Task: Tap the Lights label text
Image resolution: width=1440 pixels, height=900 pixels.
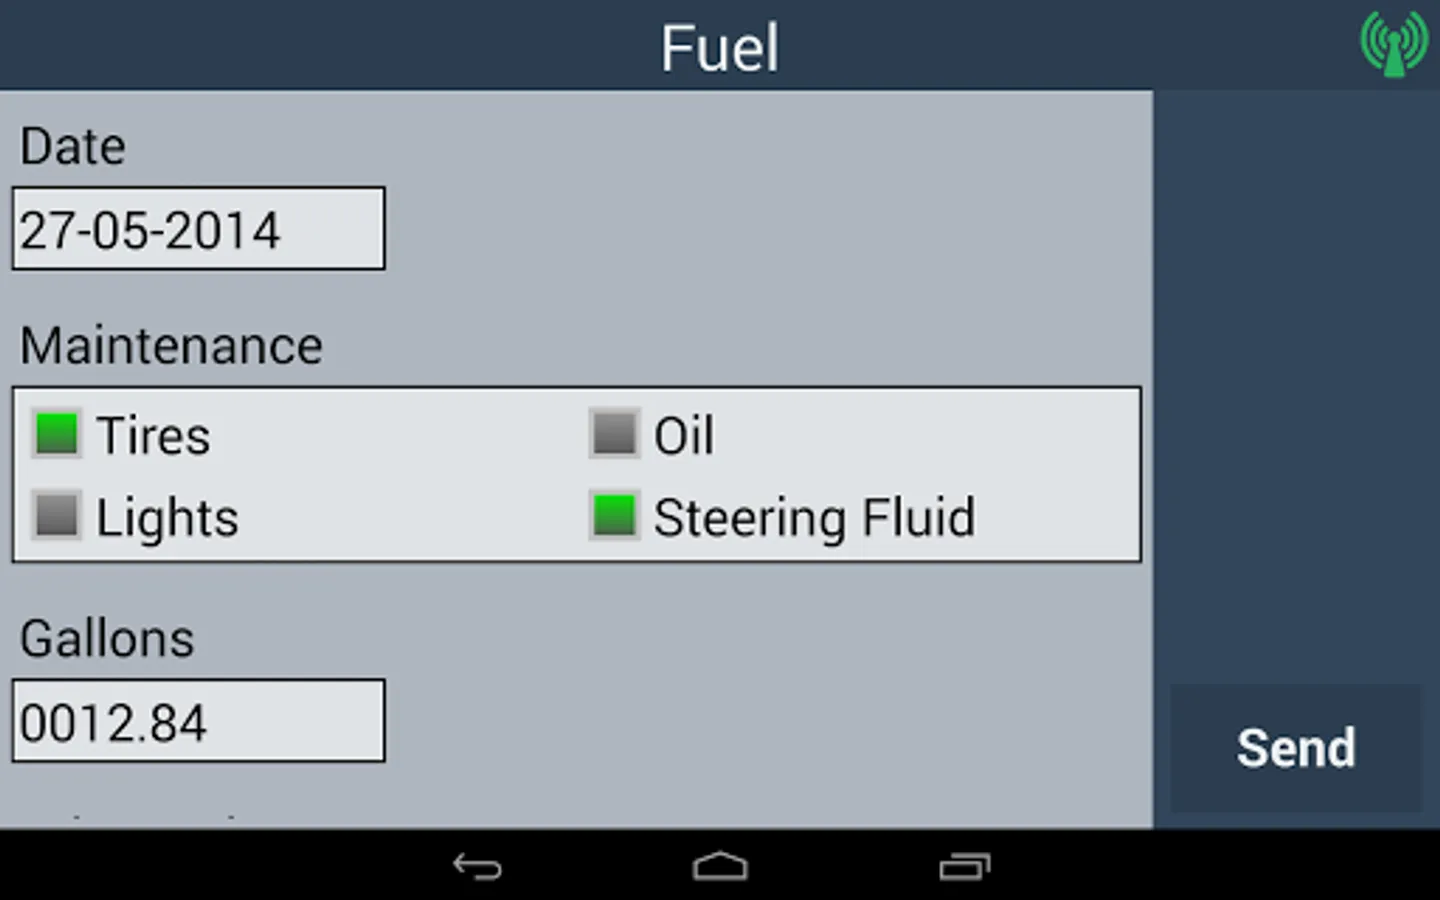Action: [x=167, y=518]
